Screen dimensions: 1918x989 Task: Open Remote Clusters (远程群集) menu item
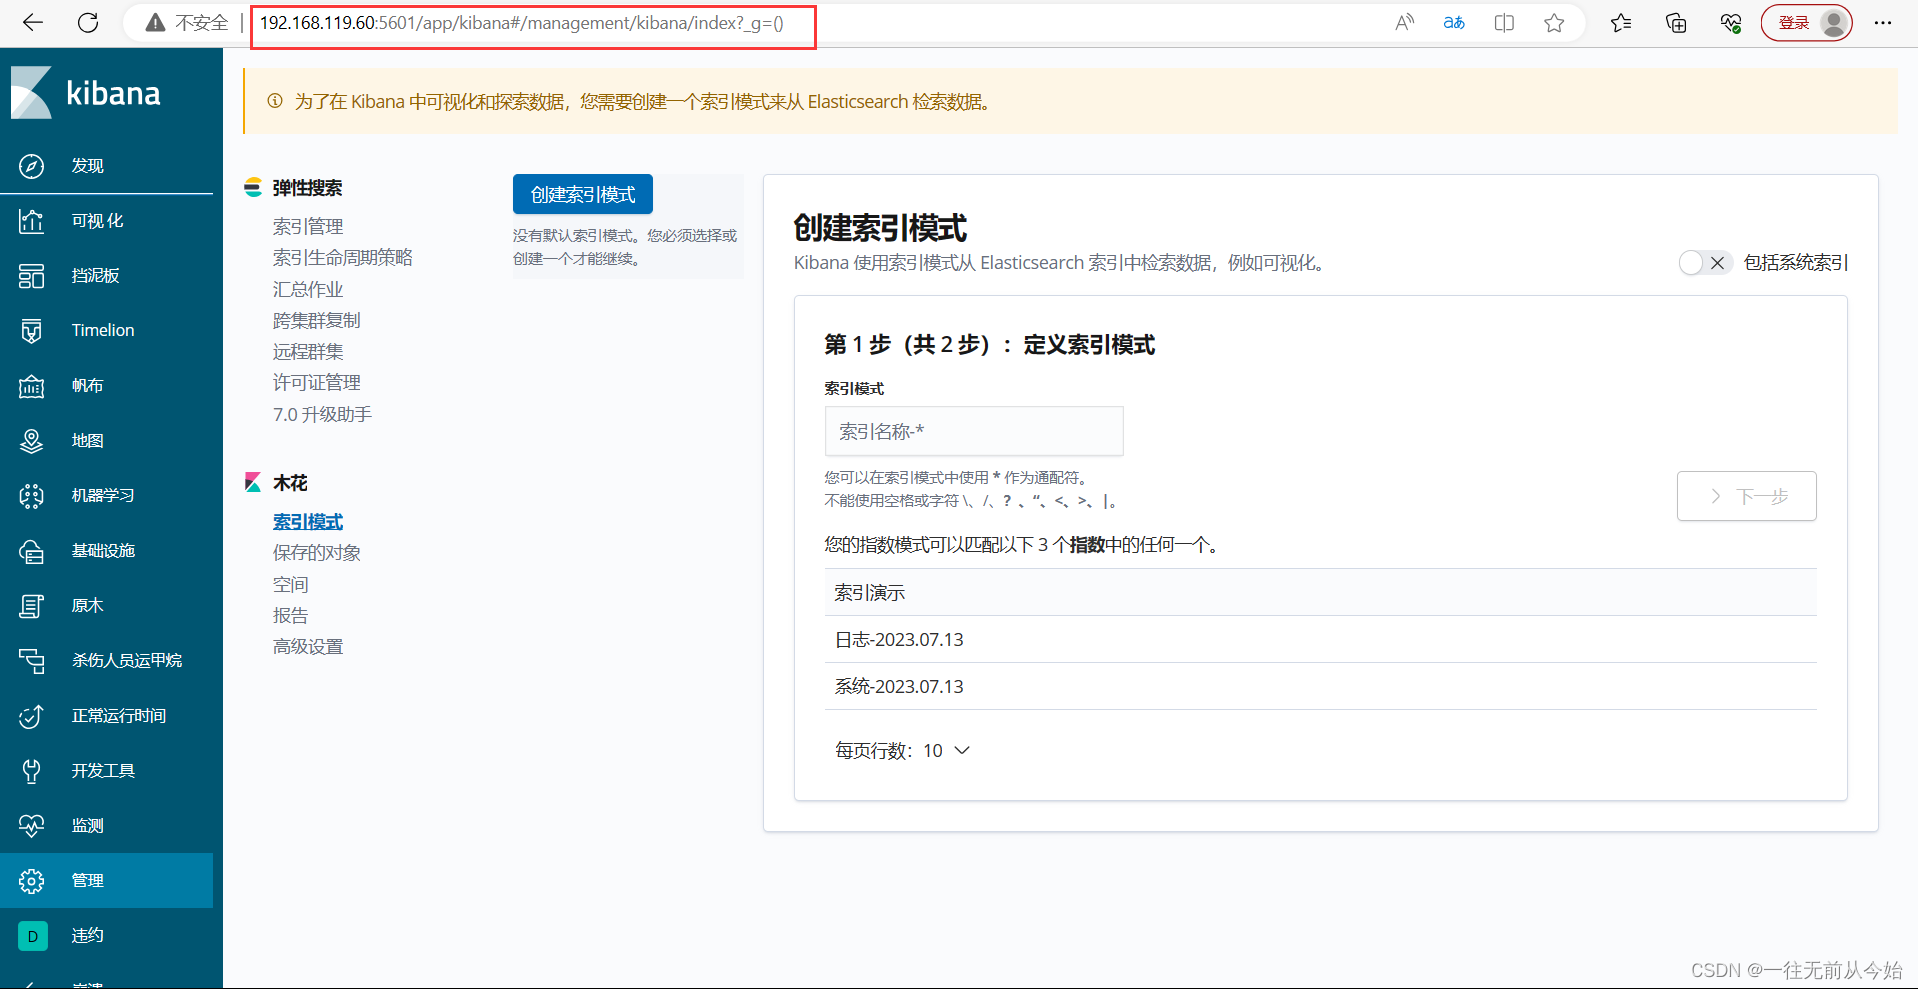[x=308, y=352]
